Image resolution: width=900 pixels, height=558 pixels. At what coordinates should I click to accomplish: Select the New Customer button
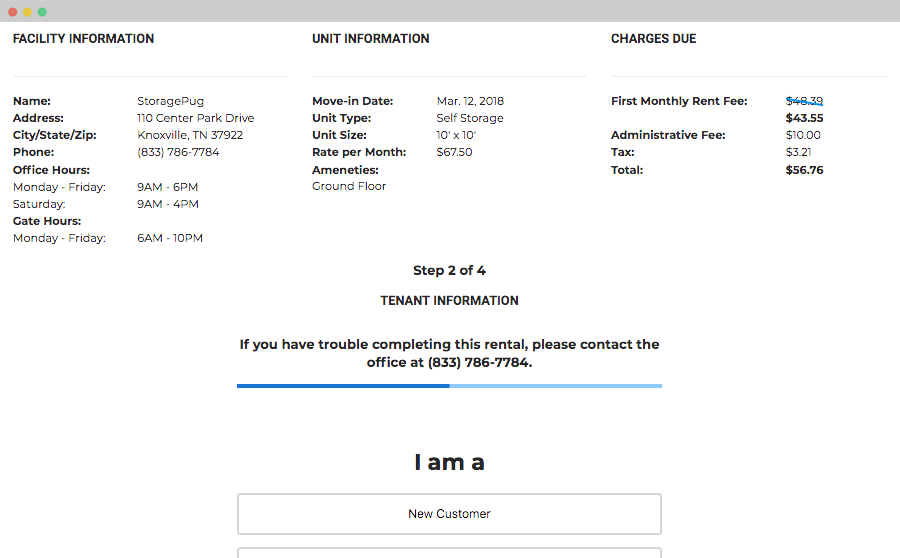pos(449,514)
